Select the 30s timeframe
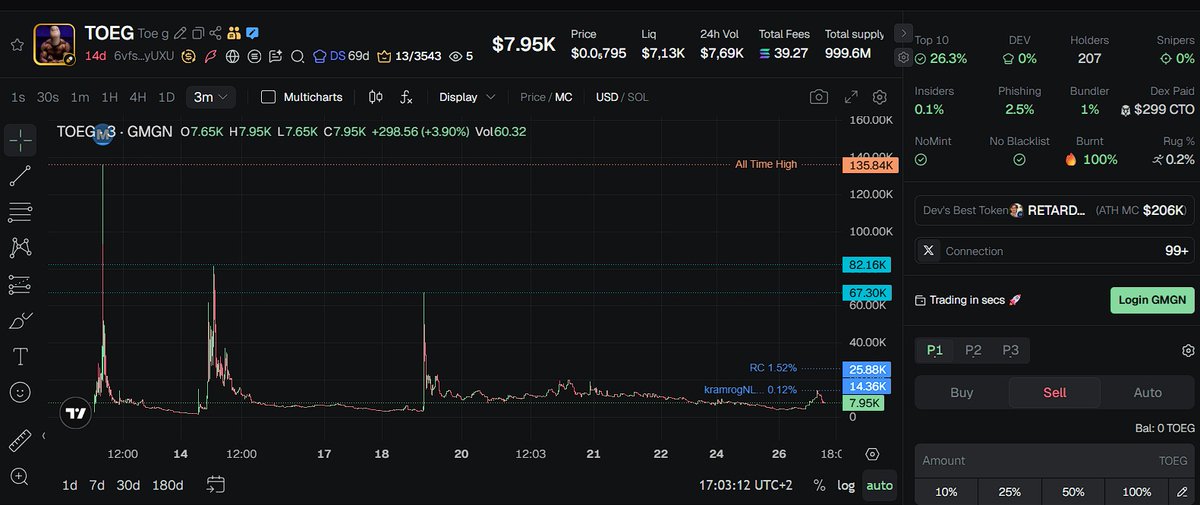This screenshot has width=1200, height=505. tap(47, 97)
